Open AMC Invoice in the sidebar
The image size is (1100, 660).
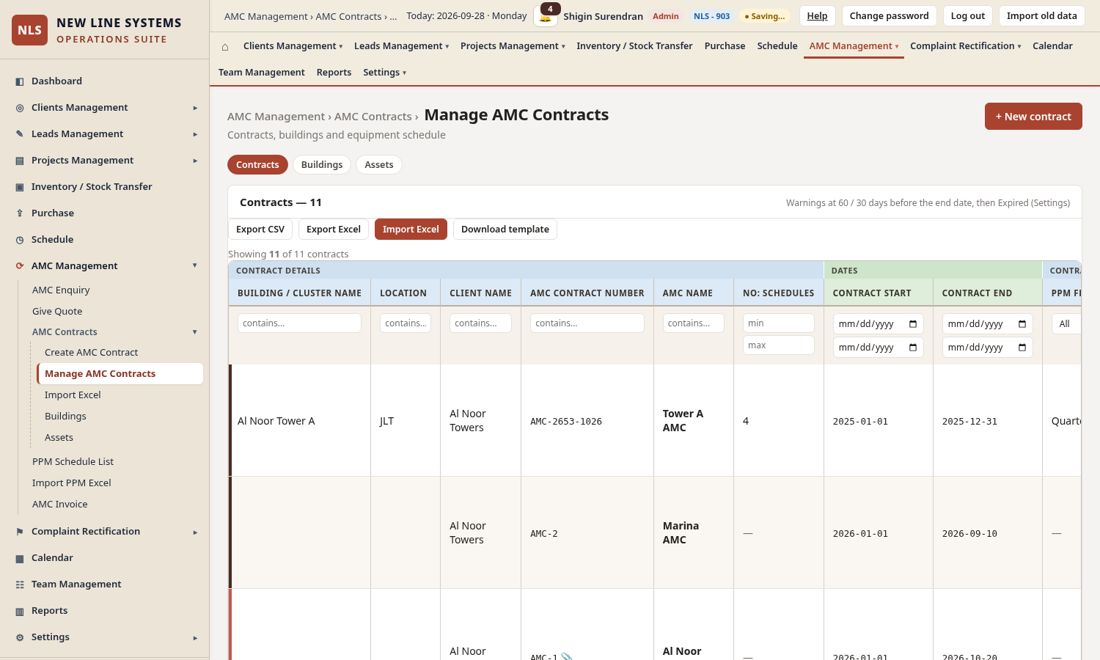60,504
